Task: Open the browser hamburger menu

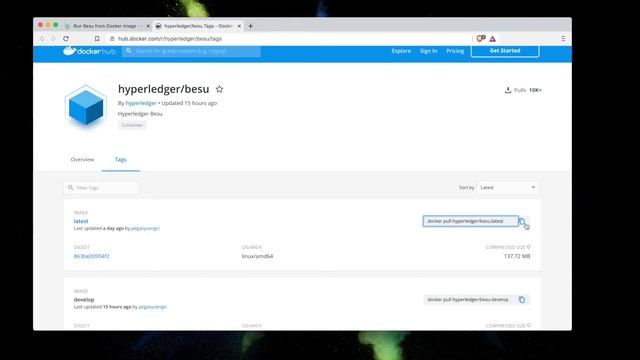Action: pos(563,39)
